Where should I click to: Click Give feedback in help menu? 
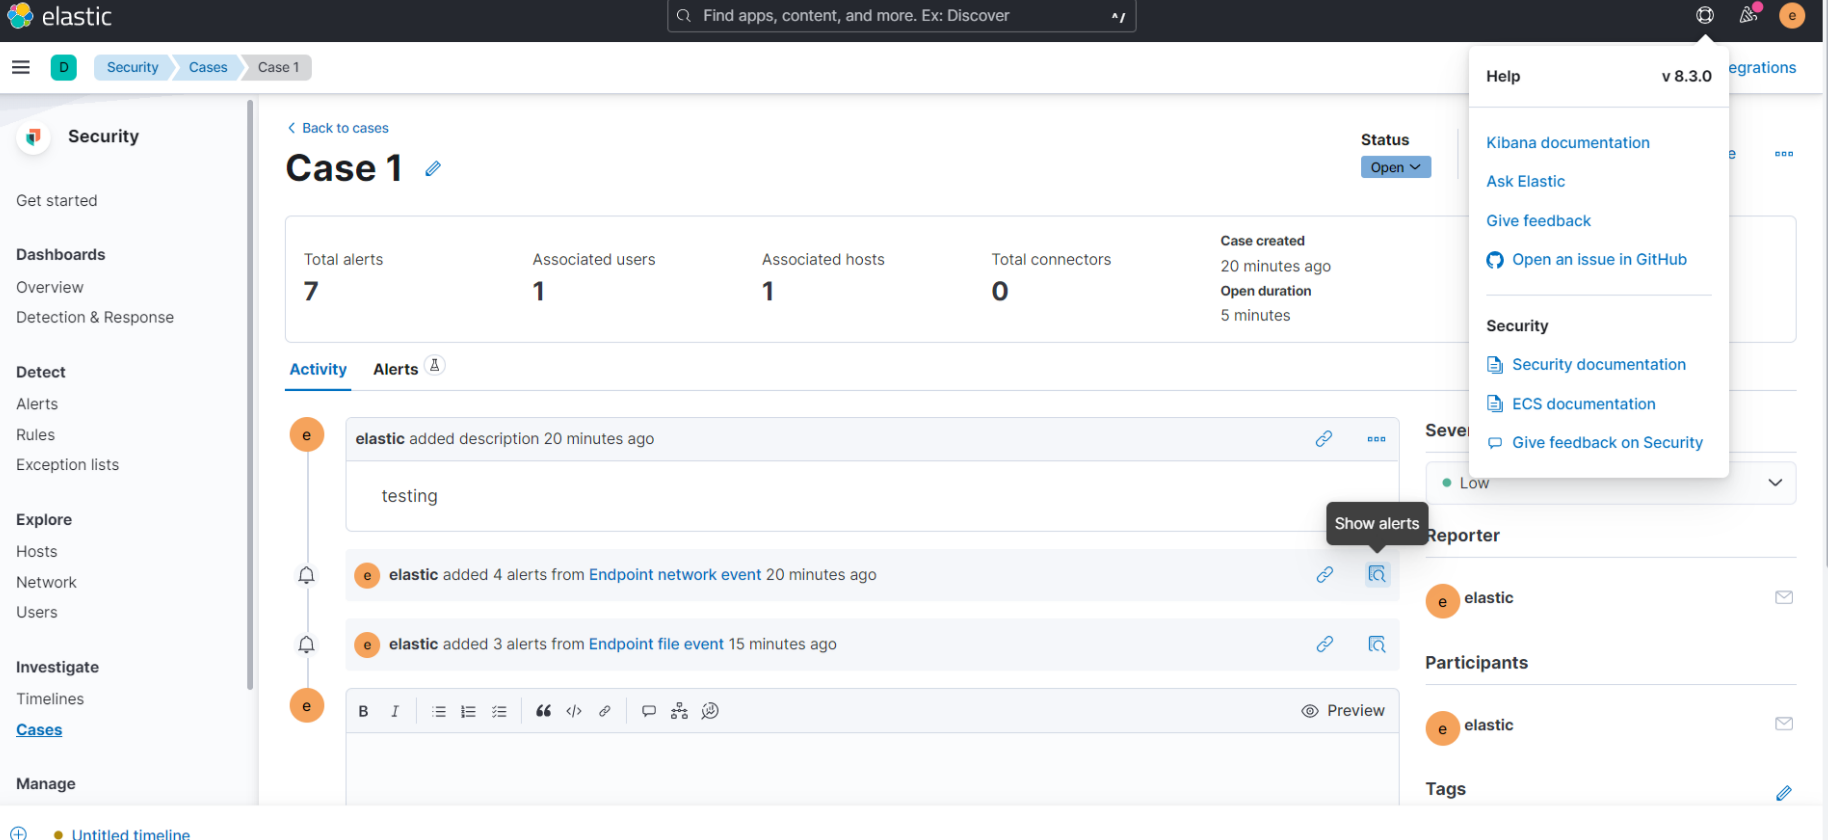(x=1538, y=221)
